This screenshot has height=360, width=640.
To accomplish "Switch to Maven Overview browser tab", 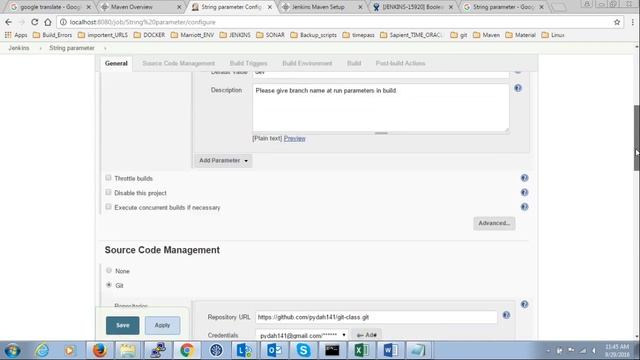I will [140, 7].
